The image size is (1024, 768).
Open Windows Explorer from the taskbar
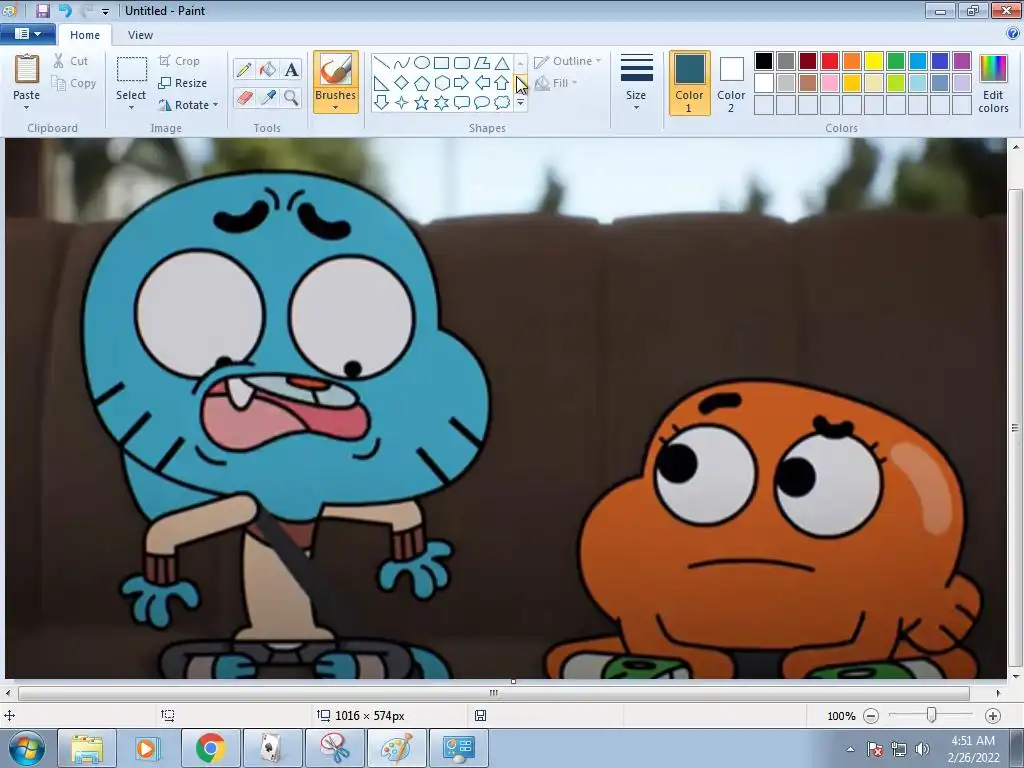point(87,748)
